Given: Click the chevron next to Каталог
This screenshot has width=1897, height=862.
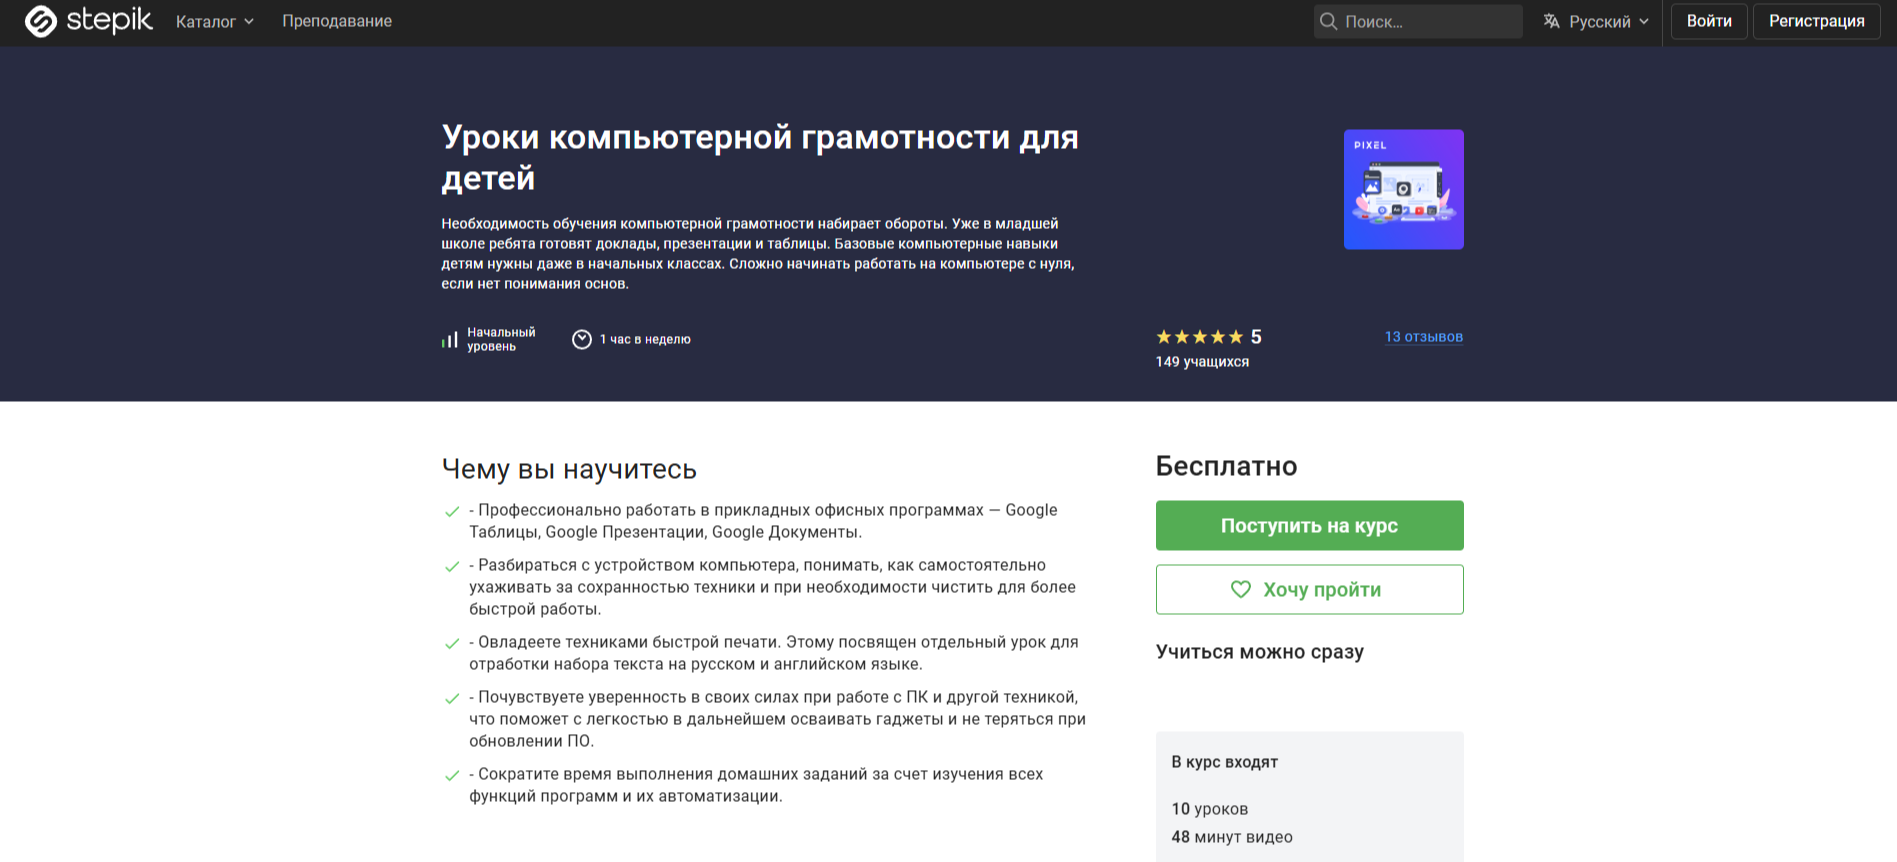Looking at the screenshot, I should pyautogui.click(x=249, y=22).
